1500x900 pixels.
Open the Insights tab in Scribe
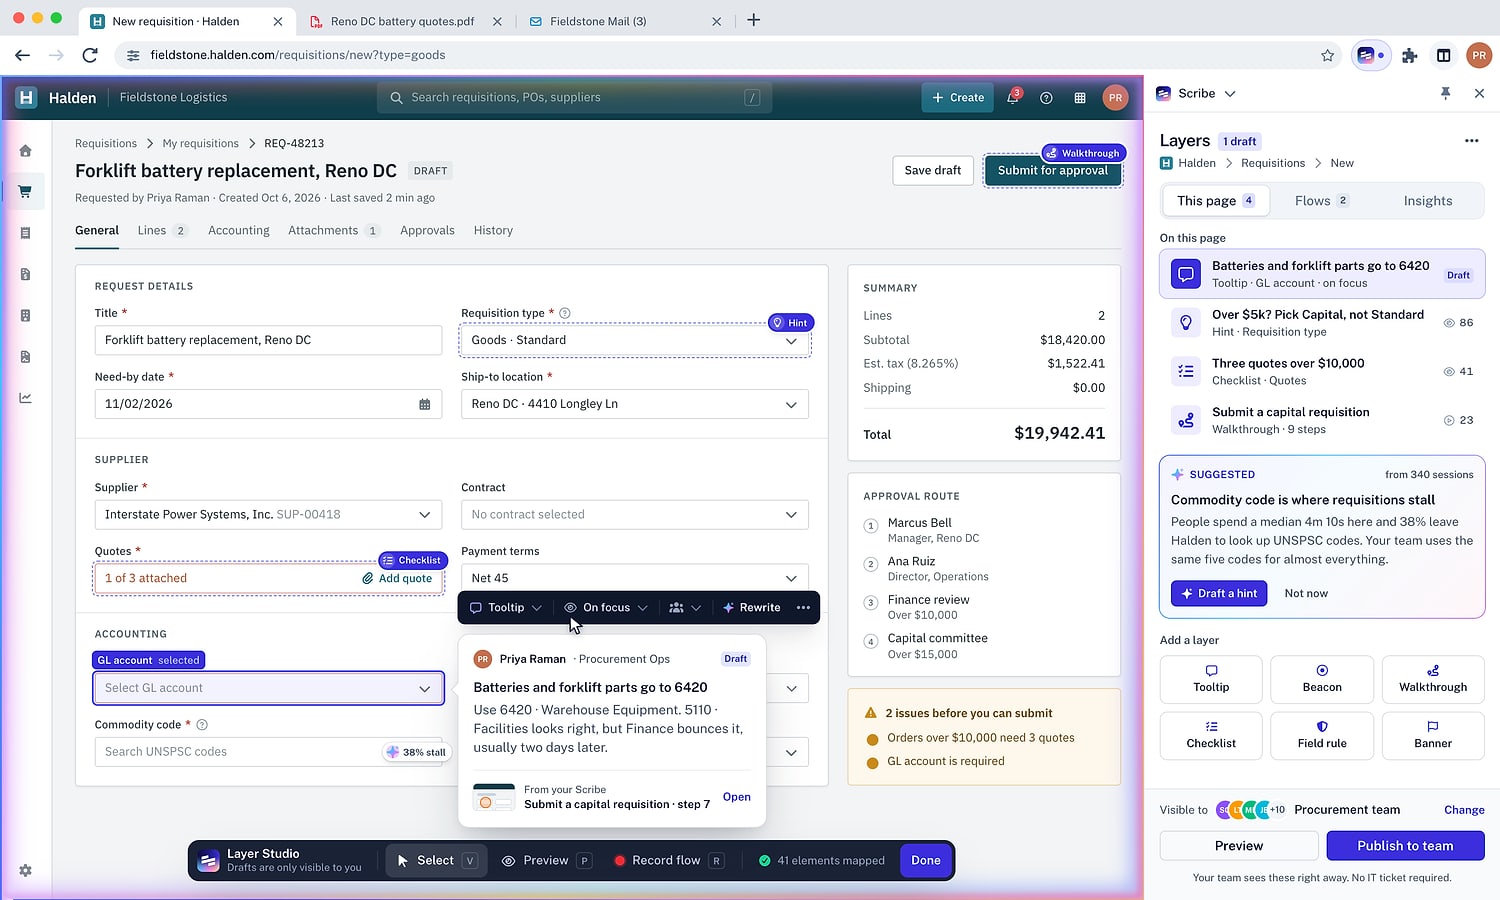1427,201
